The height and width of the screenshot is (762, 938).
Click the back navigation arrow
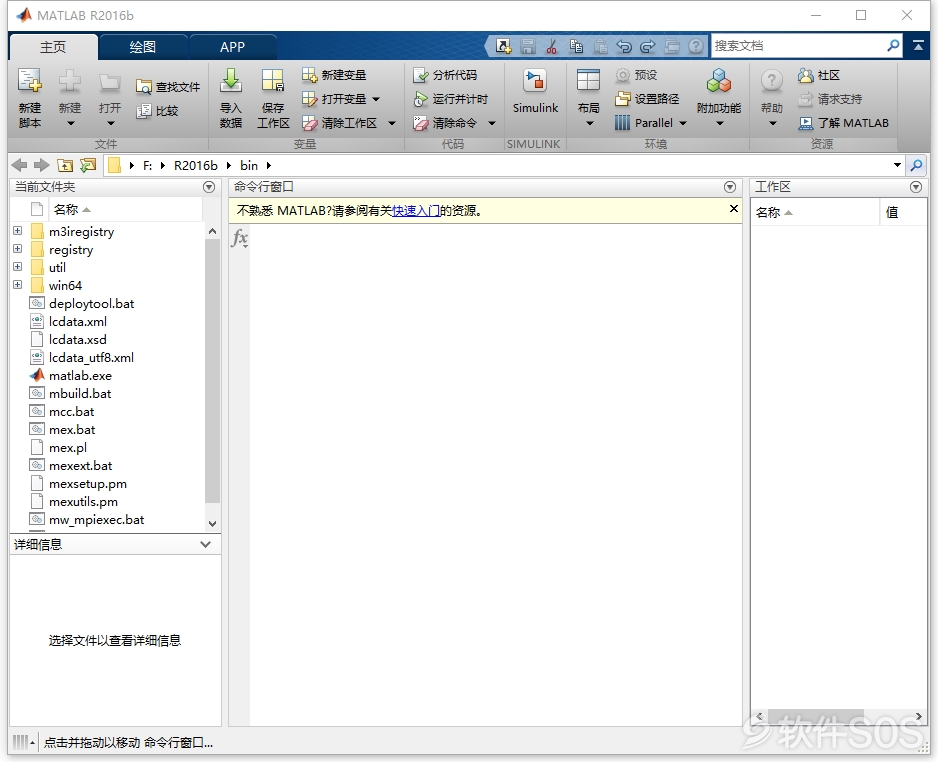point(19,166)
